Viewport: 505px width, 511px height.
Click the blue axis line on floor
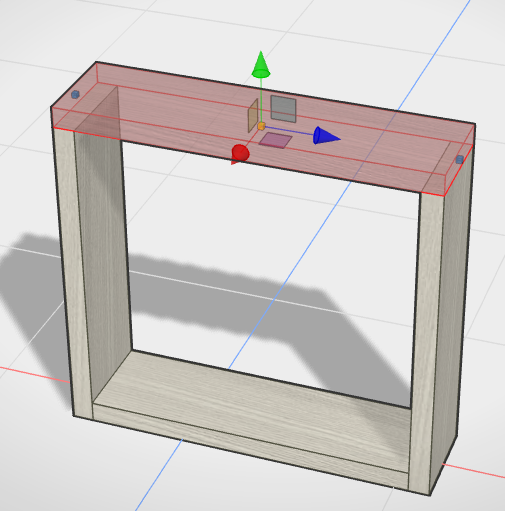tap(300, 260)
